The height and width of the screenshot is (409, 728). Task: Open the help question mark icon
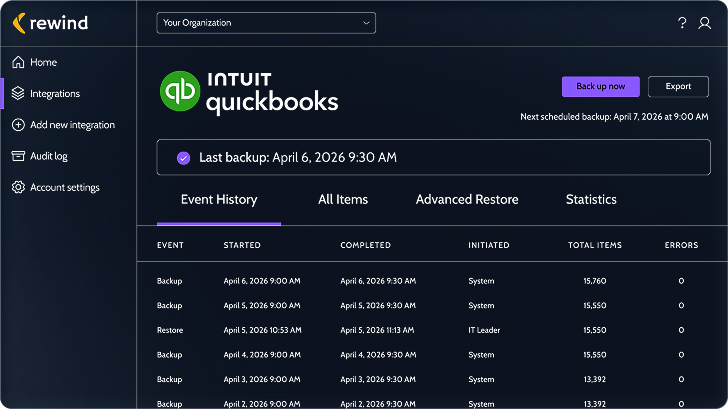[x=682, y=23]
